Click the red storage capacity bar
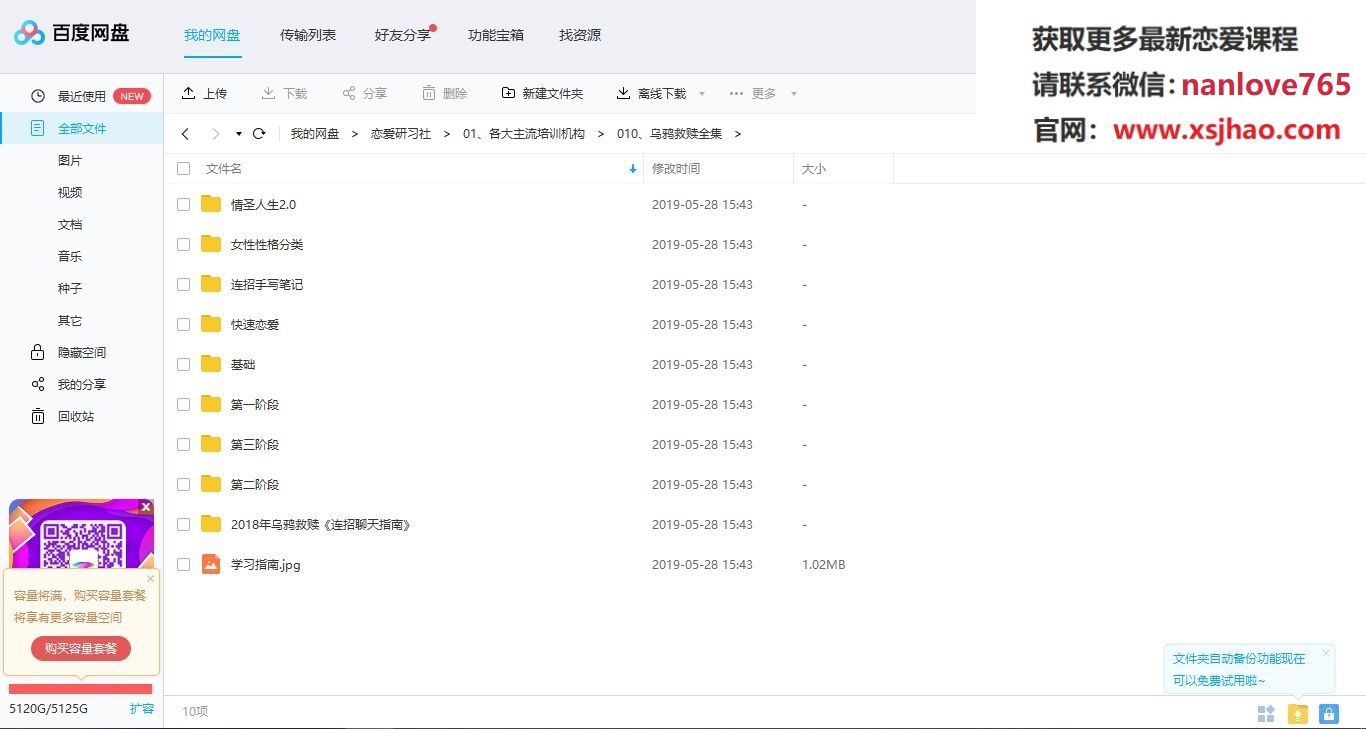 coord(80,689)
